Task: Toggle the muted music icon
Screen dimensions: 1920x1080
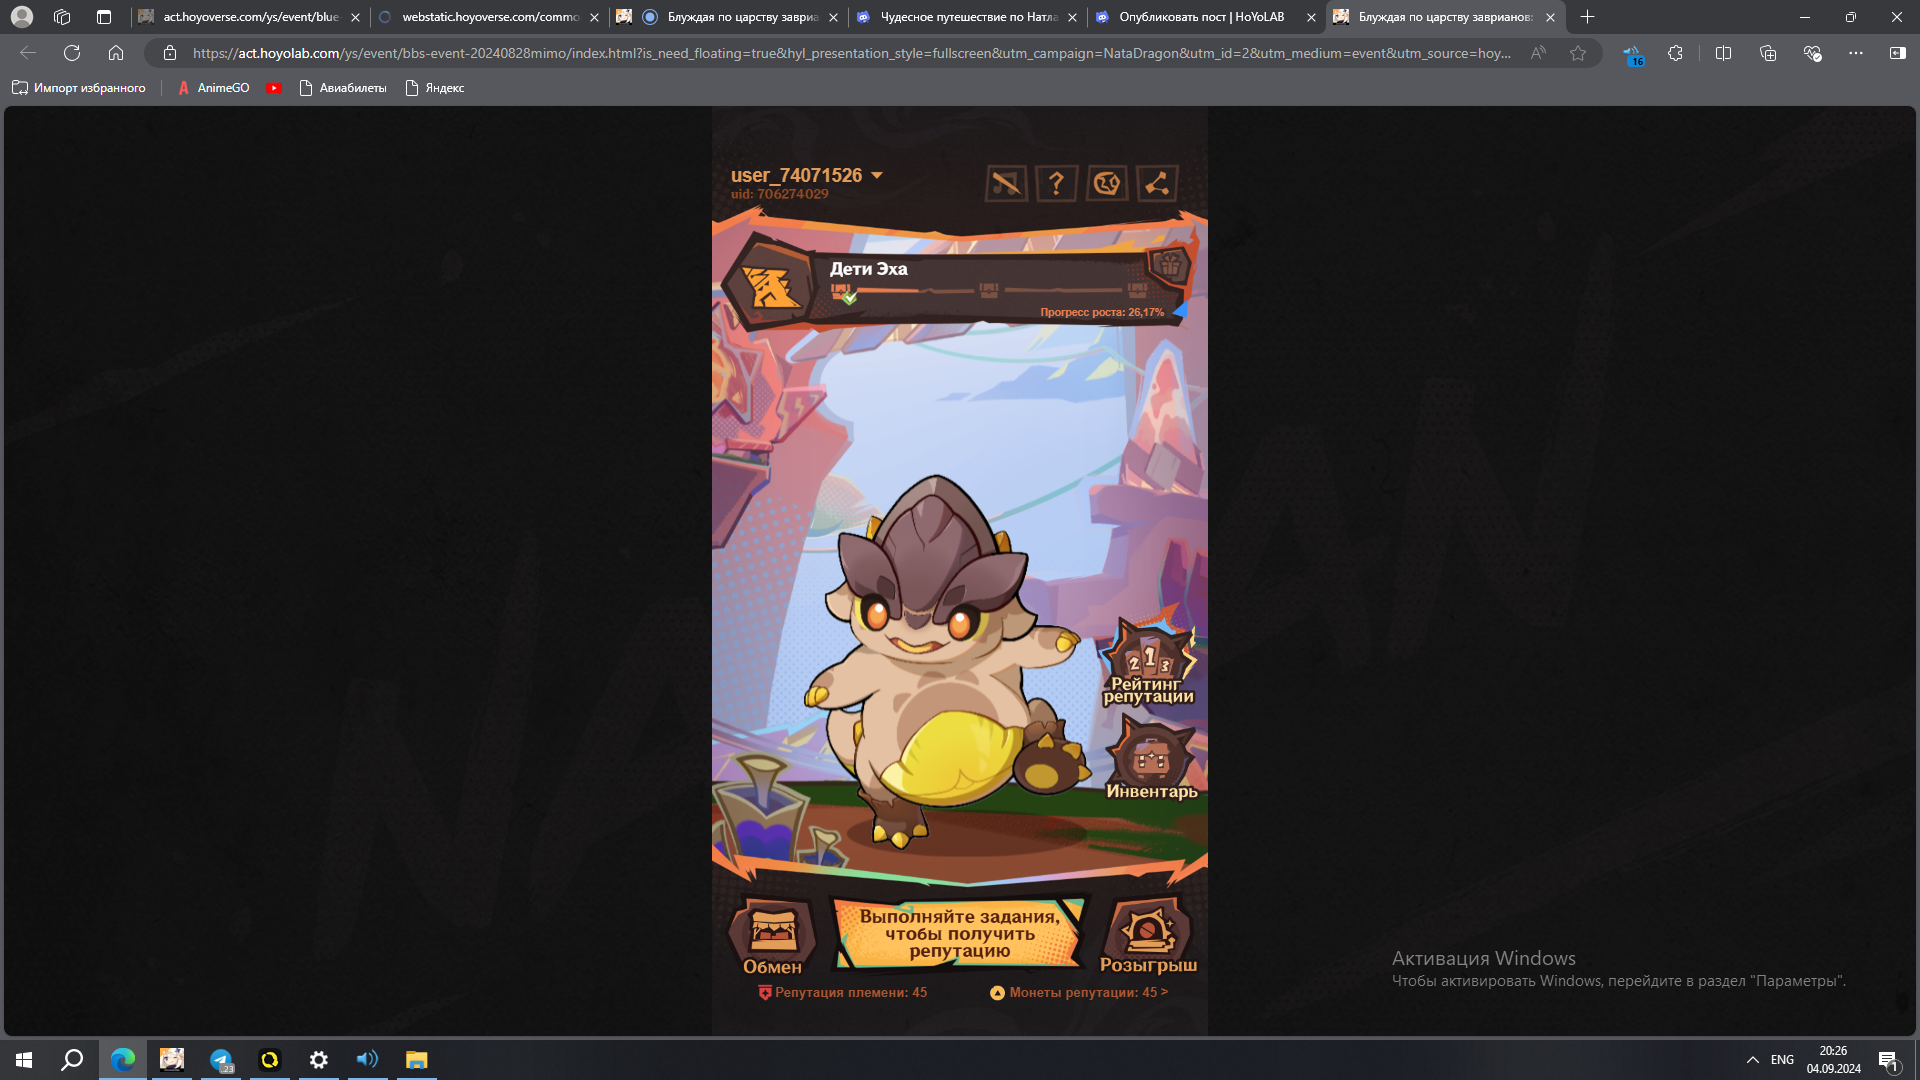Action: pyautogui.click(x=1006, y=184)
